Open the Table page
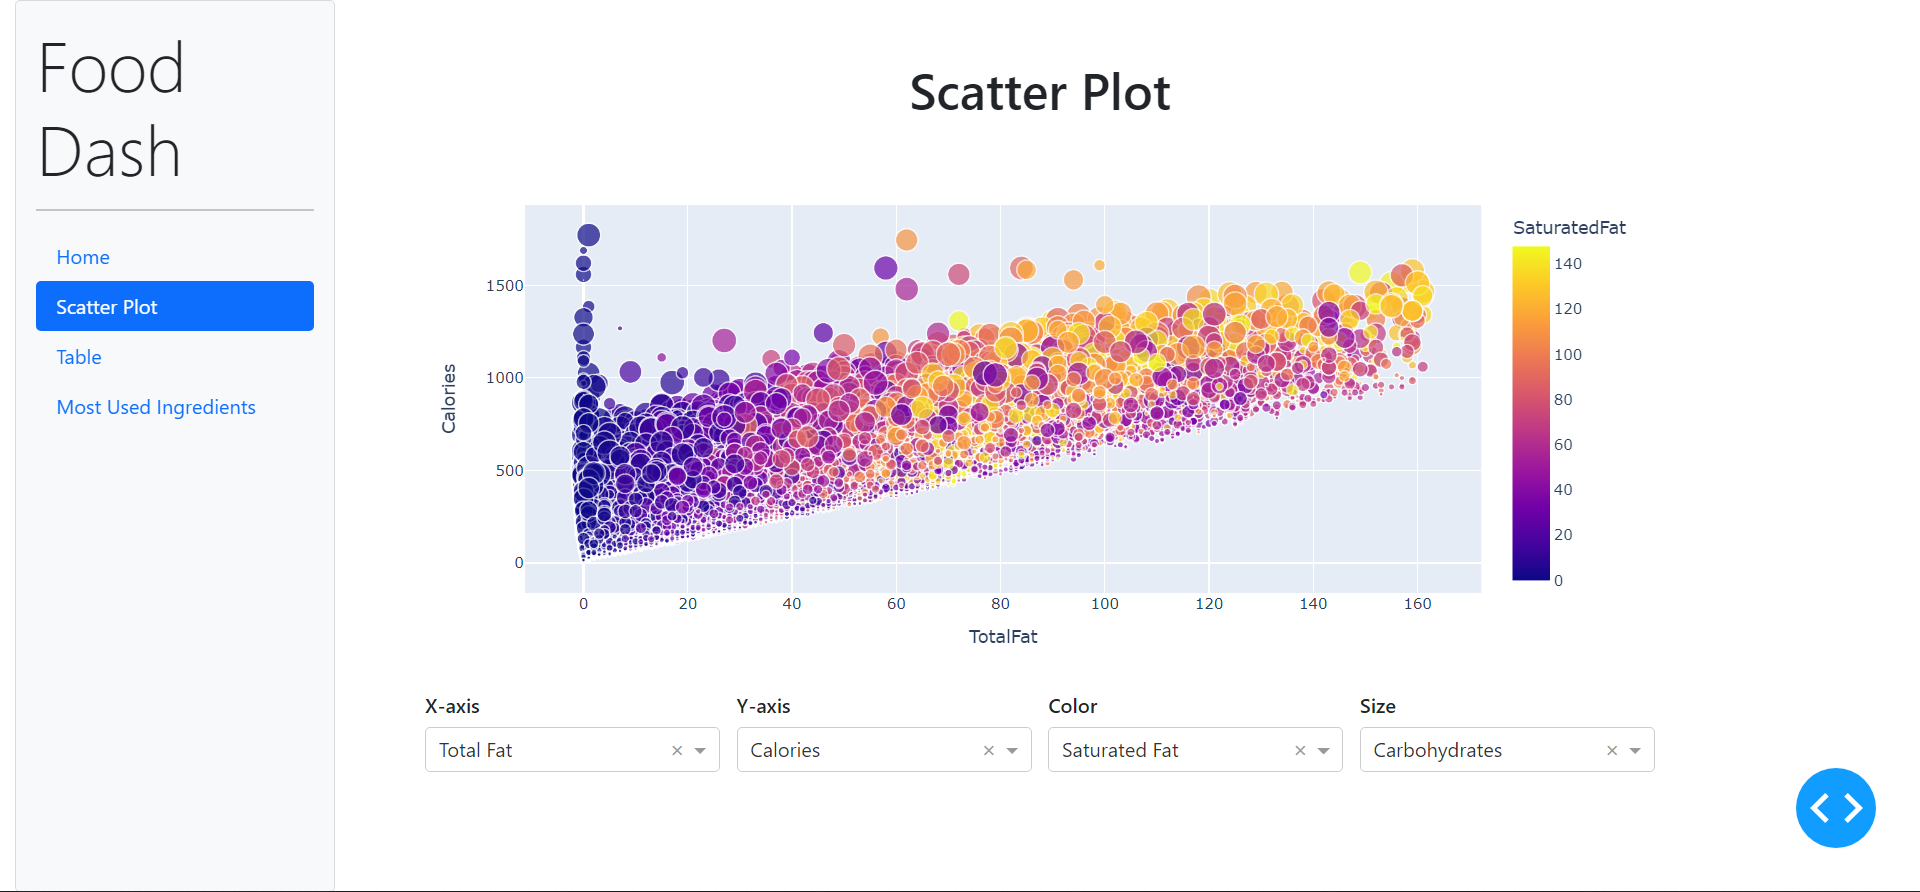1920x892 pixels. coord(78,357)
